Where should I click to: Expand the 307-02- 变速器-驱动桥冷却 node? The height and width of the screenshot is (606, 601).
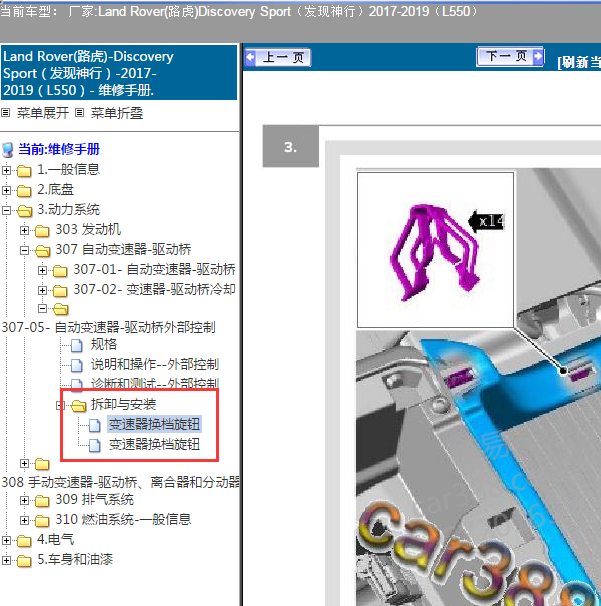tap(43, 290)
